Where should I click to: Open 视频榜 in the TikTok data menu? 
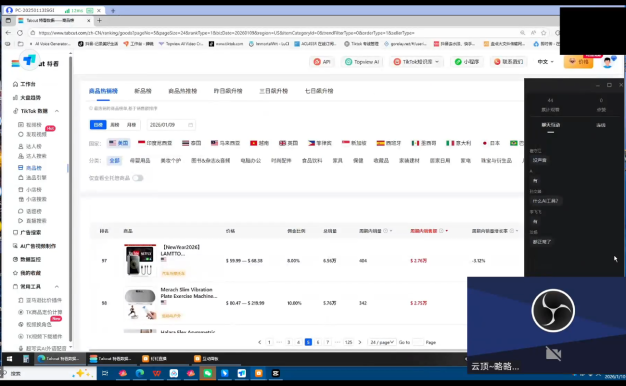34,125
